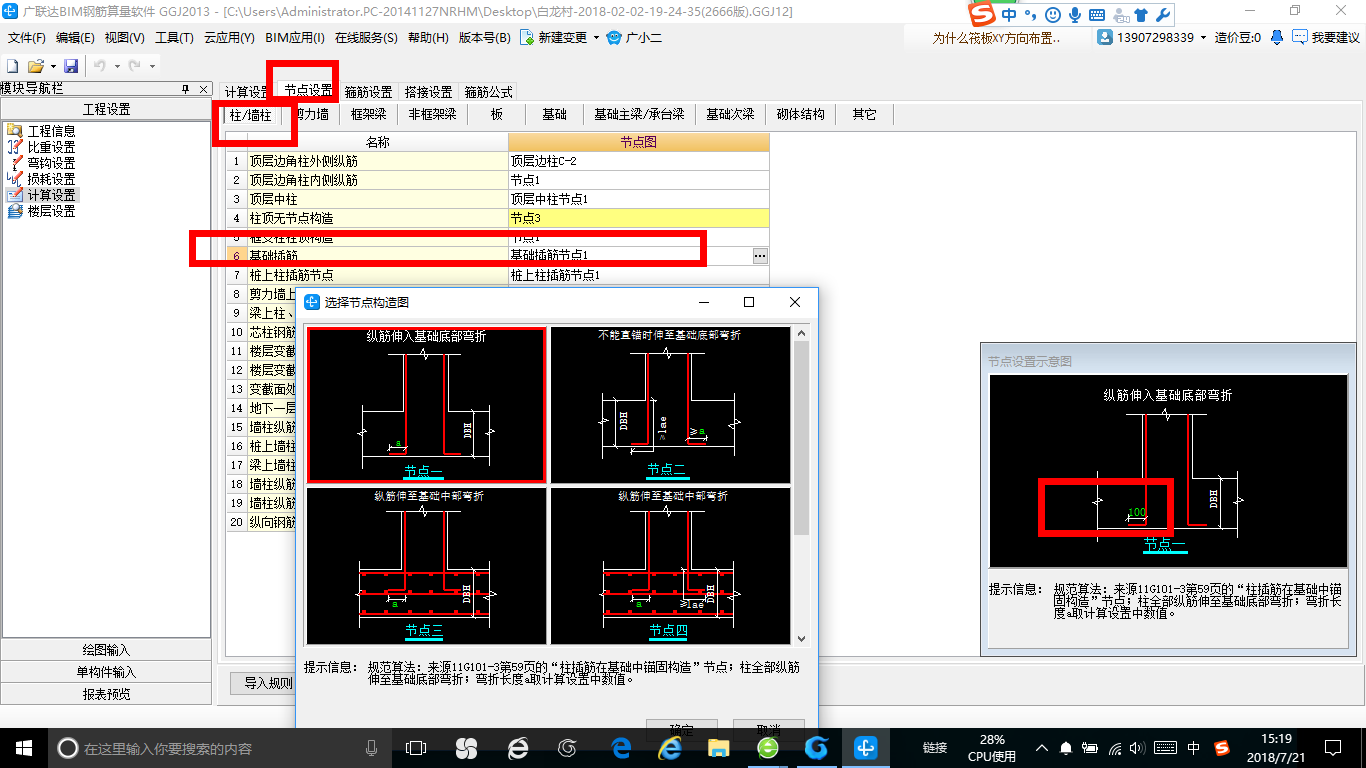Click the Windows search box on taskbar

[220, 748]
